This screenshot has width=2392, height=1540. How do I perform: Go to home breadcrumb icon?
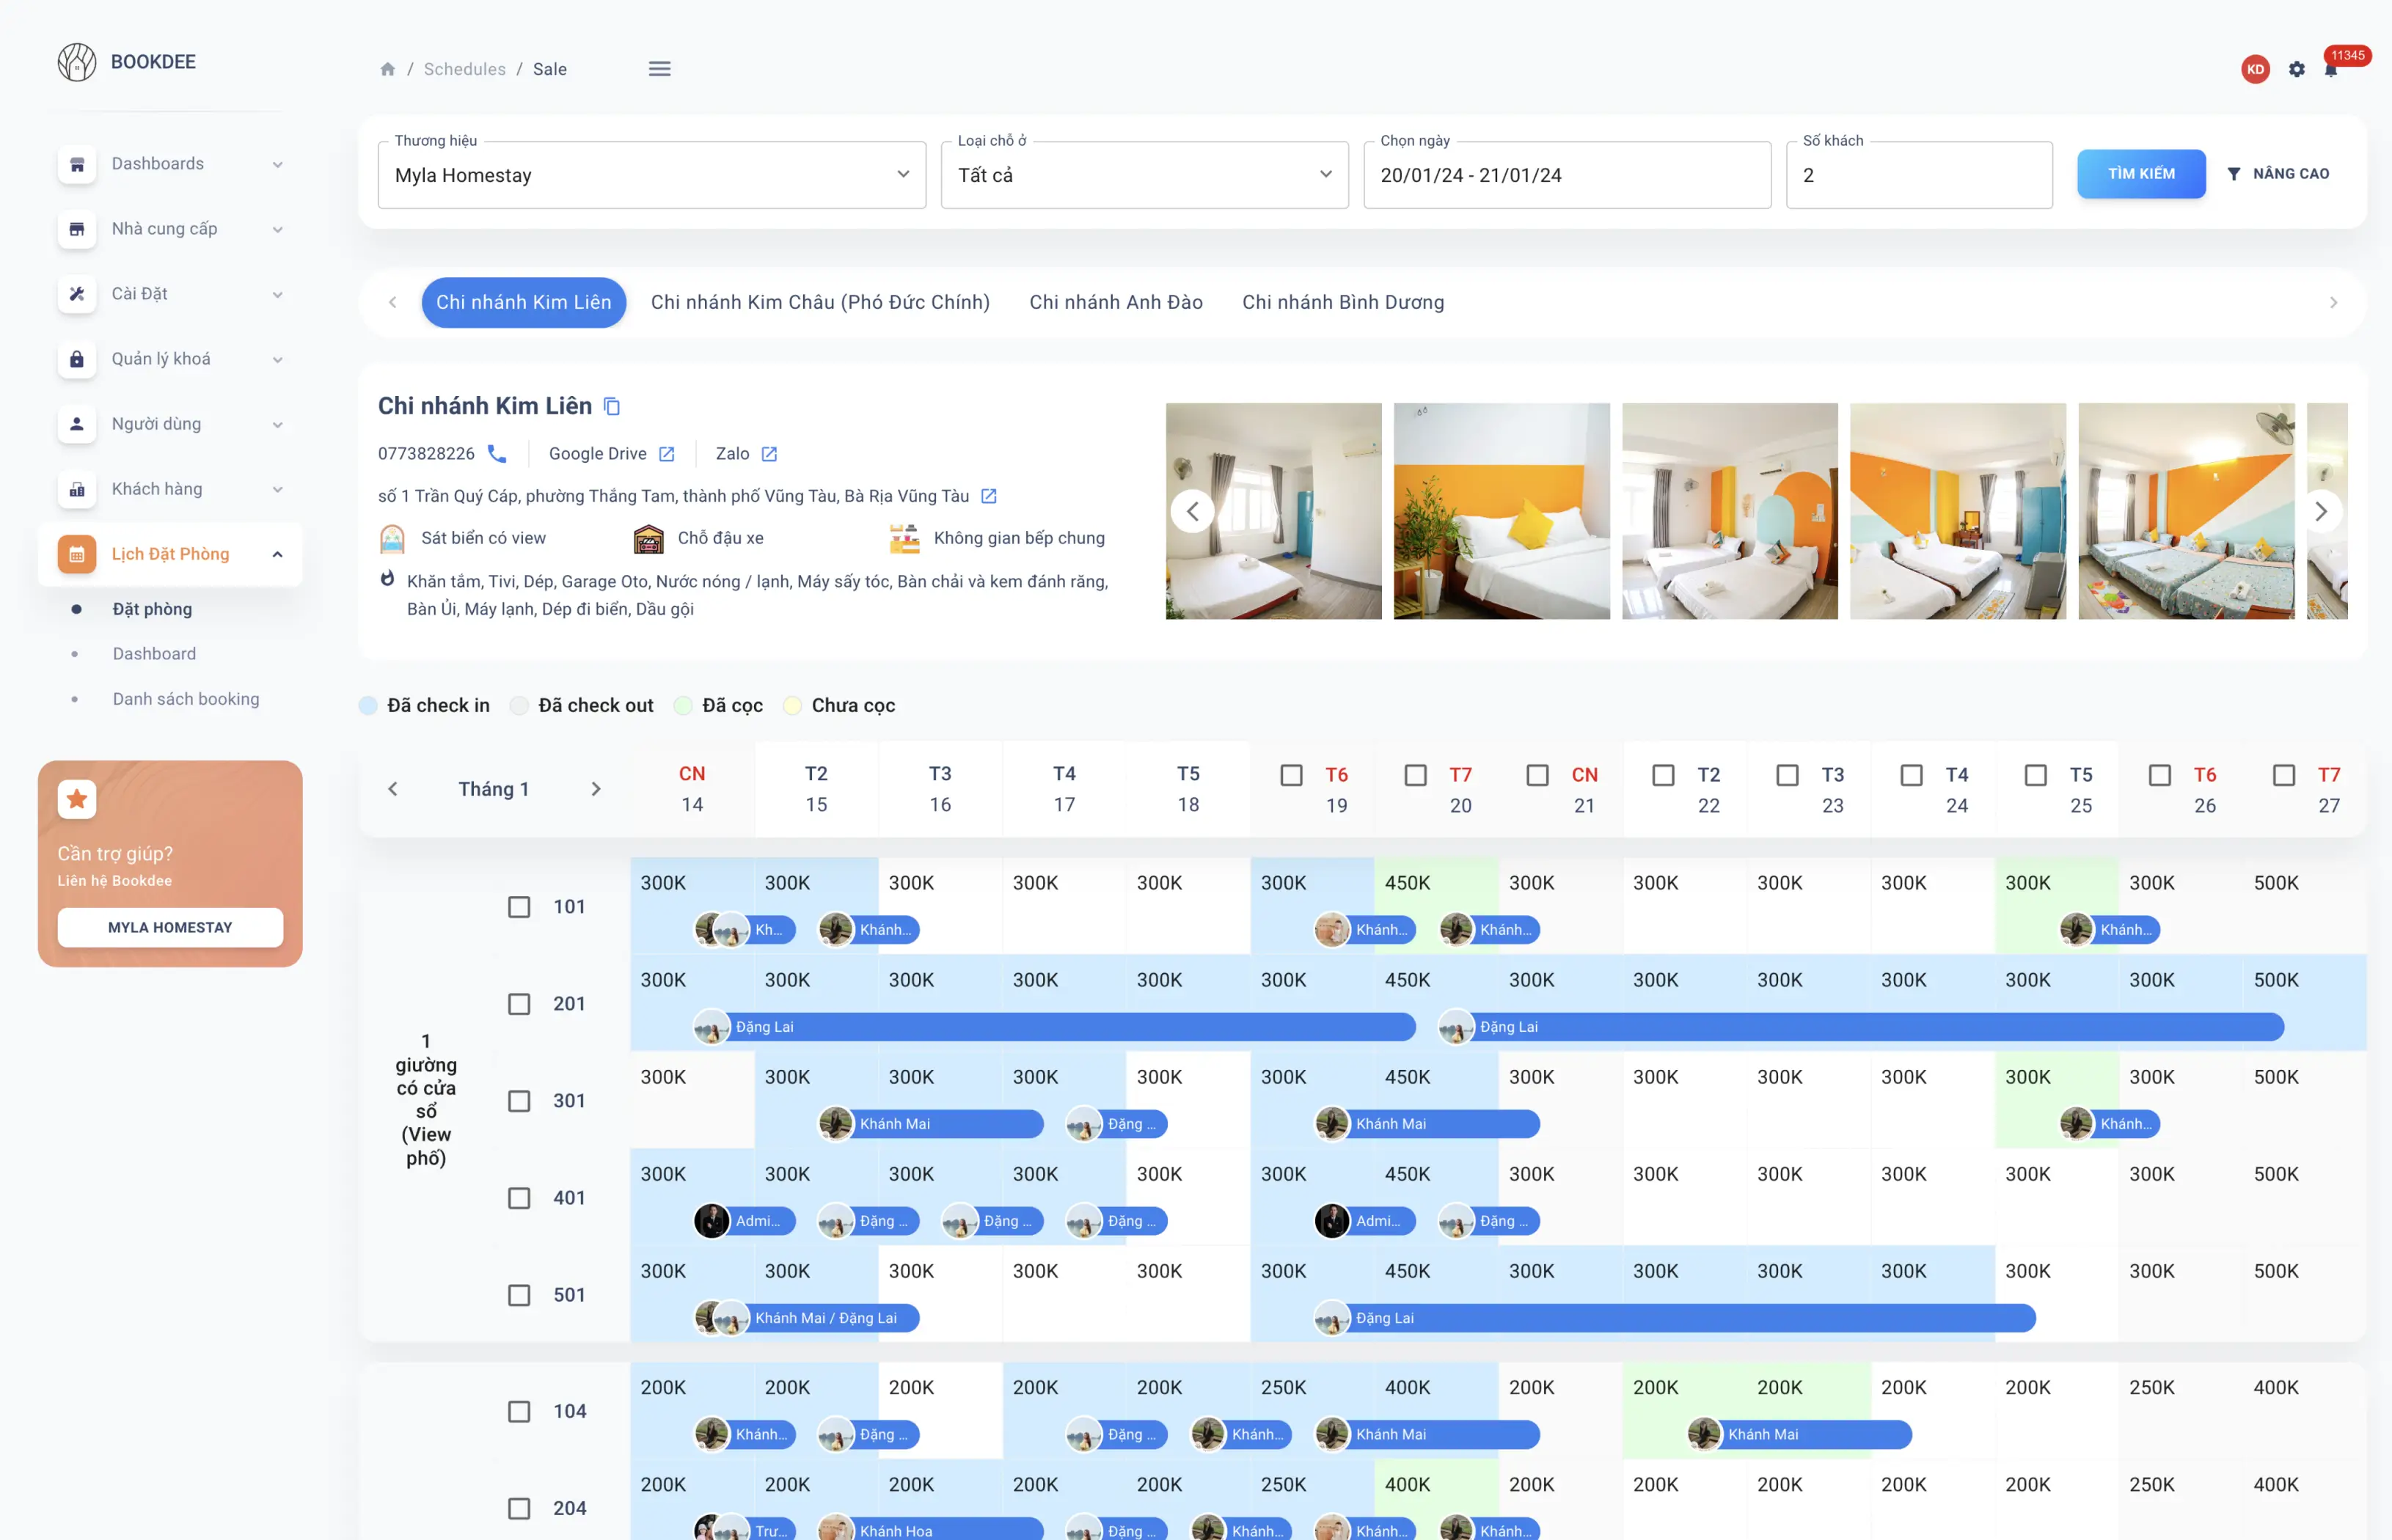(x=388, y=69)
